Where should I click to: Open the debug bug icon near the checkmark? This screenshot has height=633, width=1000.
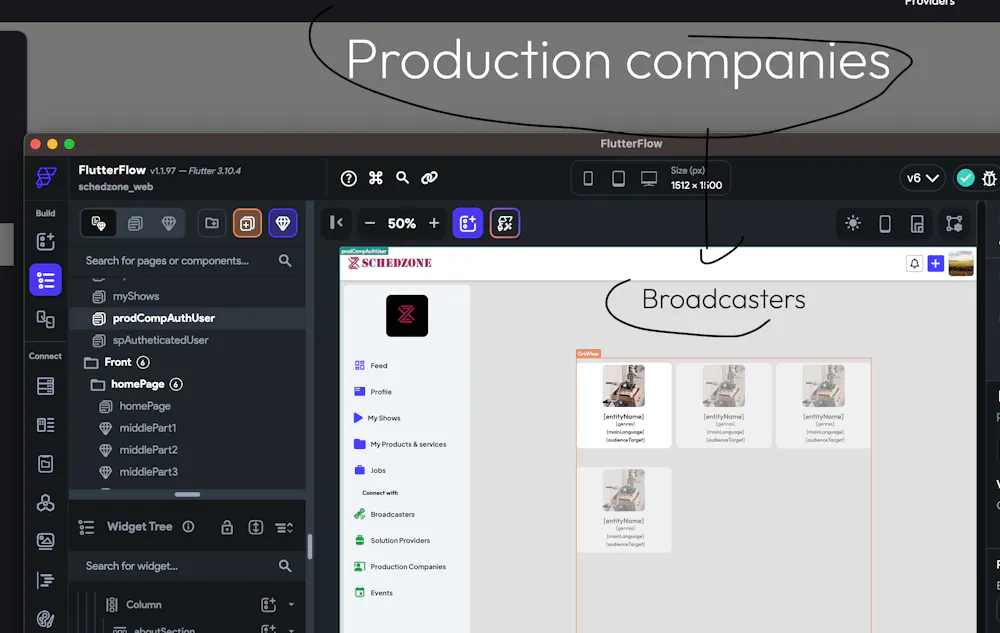tap(989, 177)
